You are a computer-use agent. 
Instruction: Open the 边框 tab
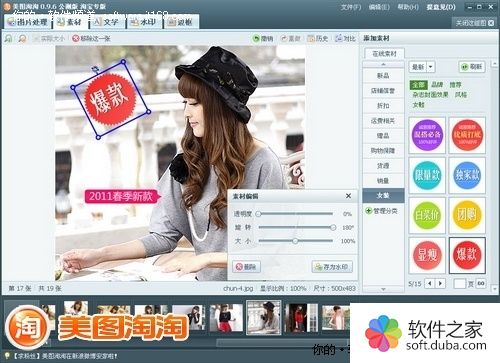[x=181, y=22]
